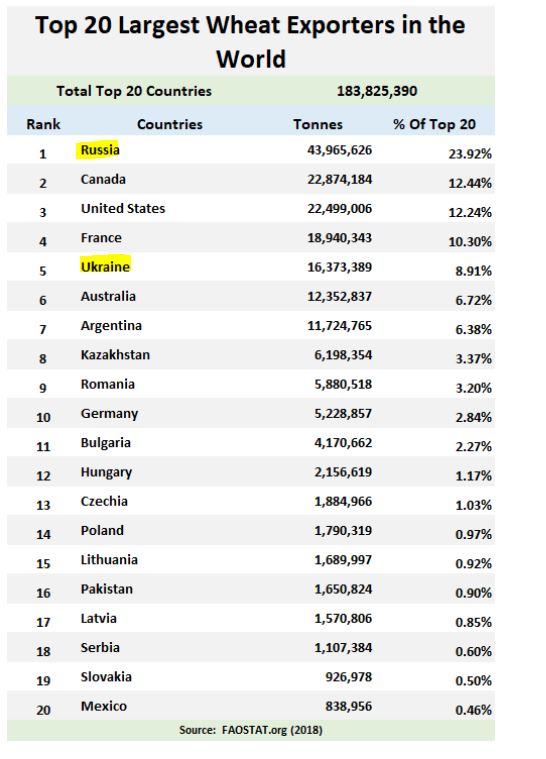Image resolution: width=546 pixels, height=759 pixels.
Task: Select the Countries column header
Action: [169, 124]
